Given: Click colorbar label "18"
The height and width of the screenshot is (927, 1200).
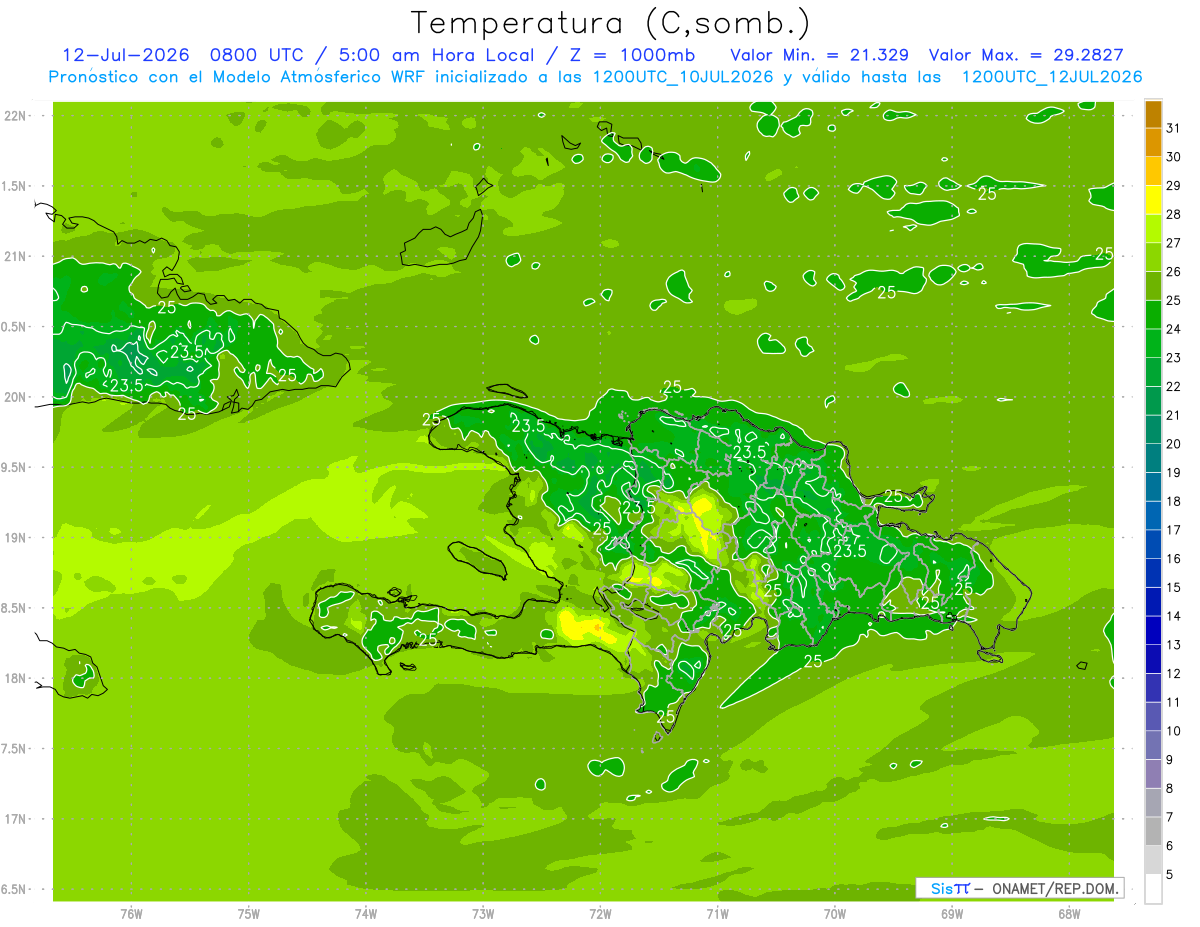Looking at the screenshot, I should coord(1173,501).
